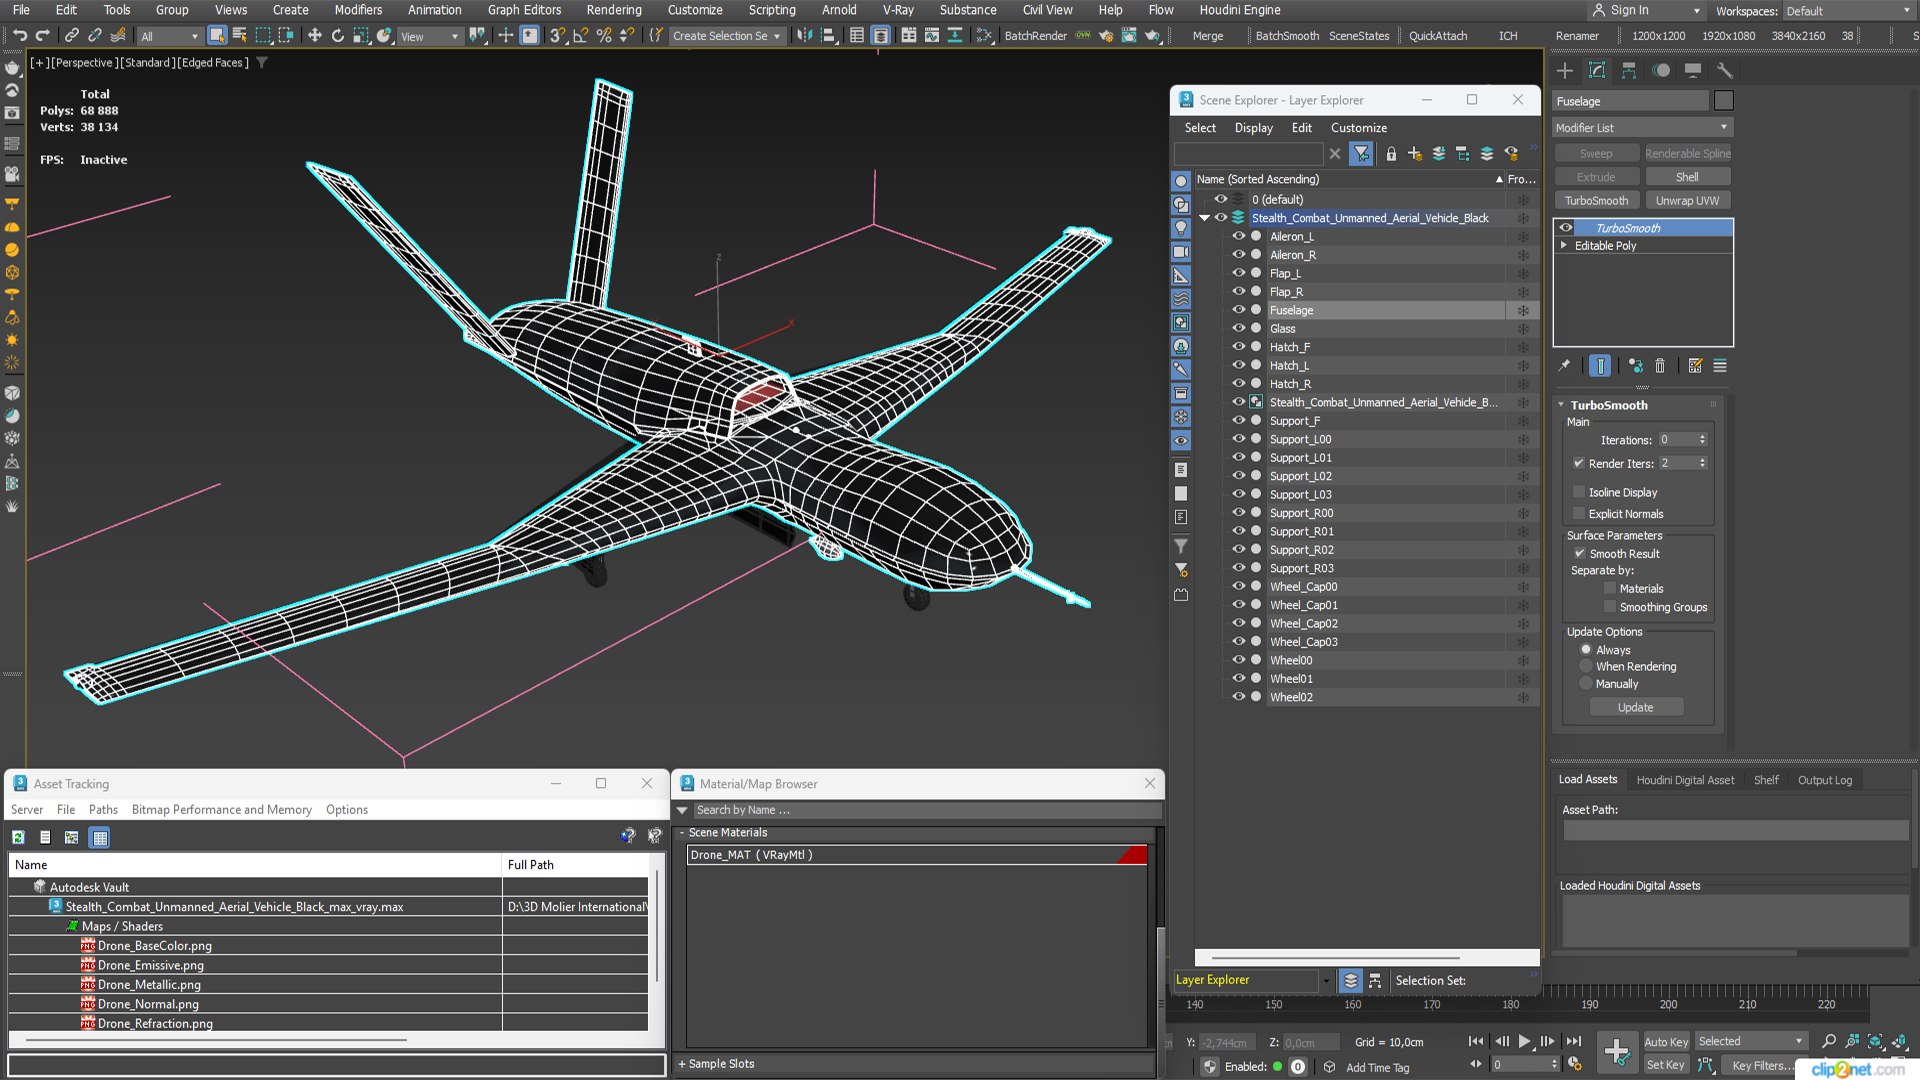Remove modifier with the trash icon
The image size is (1920, 1080).
pos(1660,366)
